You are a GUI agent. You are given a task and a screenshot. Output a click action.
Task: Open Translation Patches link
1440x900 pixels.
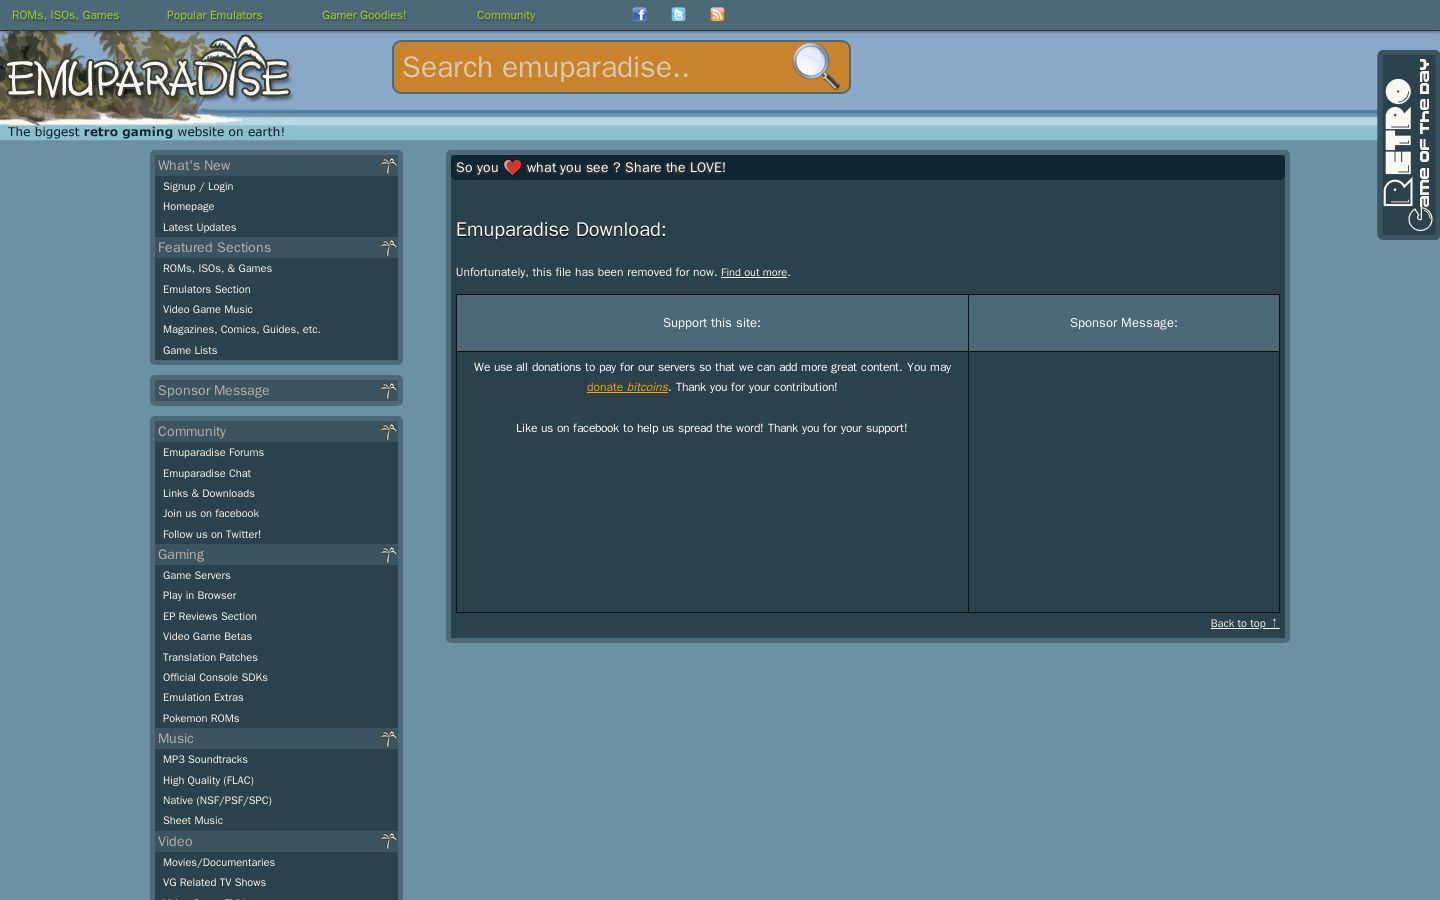point(211,657)
